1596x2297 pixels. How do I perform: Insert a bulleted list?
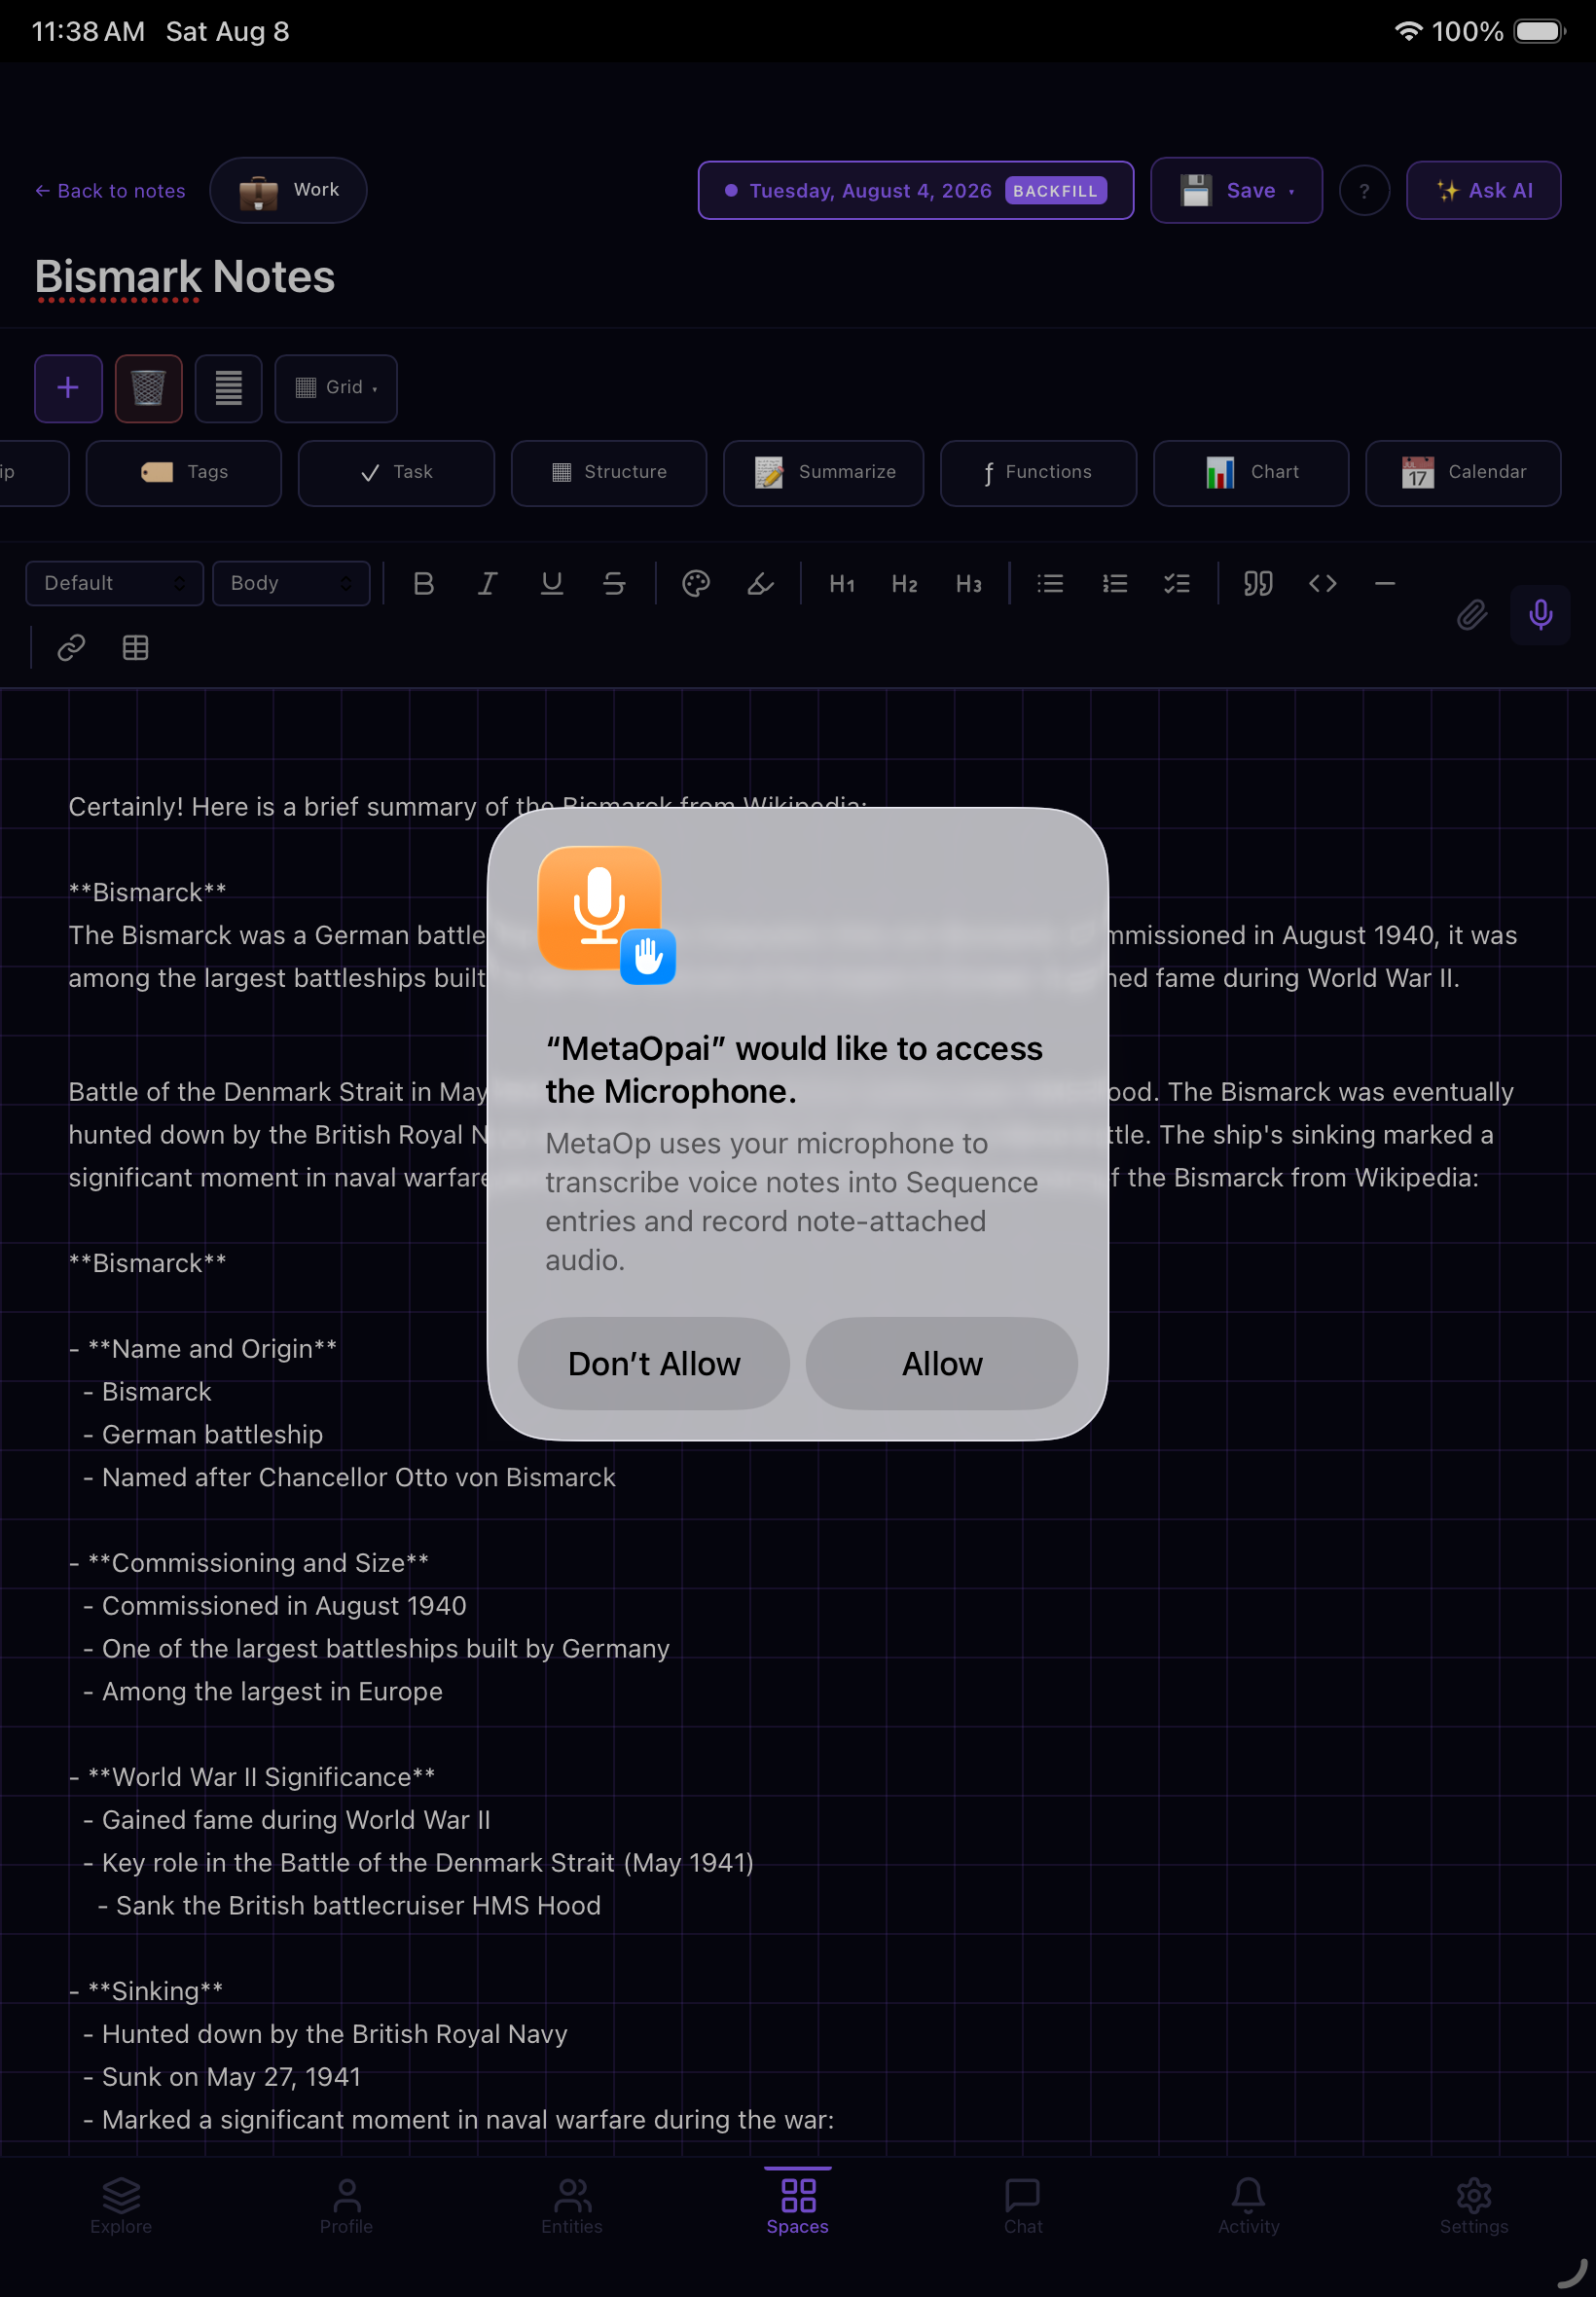point(1050,584)
